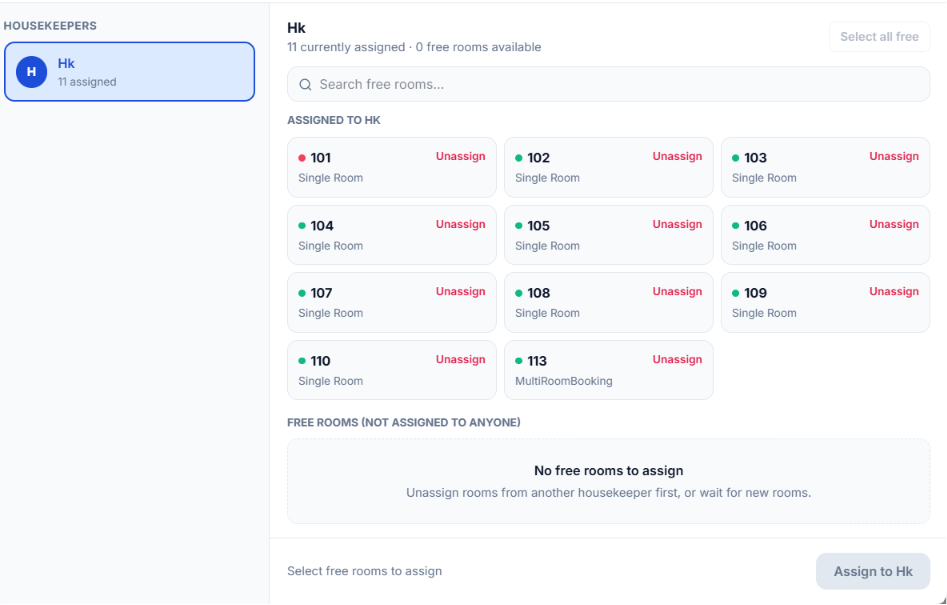Open the room 107 card
This screenshot has width=947, height=605.
click(x=392, y=302)
